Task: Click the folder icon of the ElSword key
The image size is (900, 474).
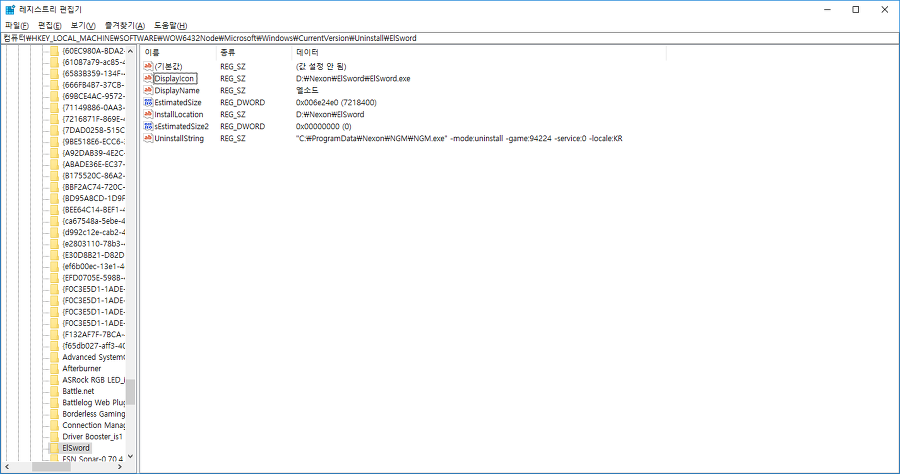Action: (x=54, y=448)
